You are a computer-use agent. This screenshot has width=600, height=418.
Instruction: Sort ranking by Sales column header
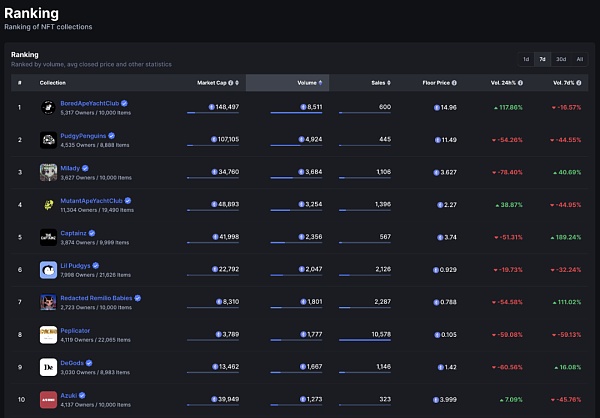tap(381, 82)
